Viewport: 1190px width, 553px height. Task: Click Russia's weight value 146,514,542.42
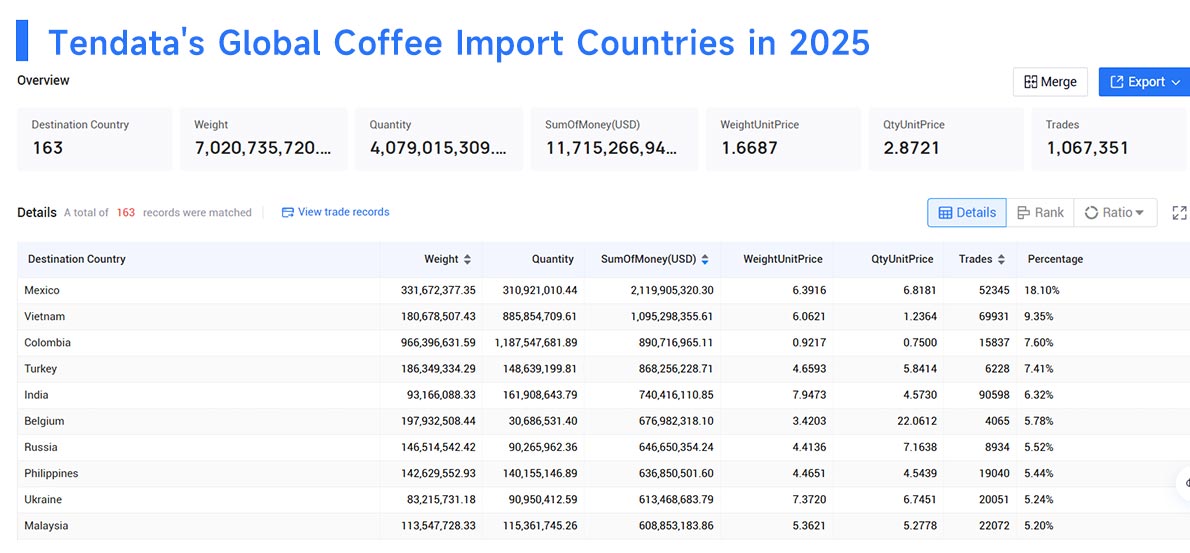point(439,448)
